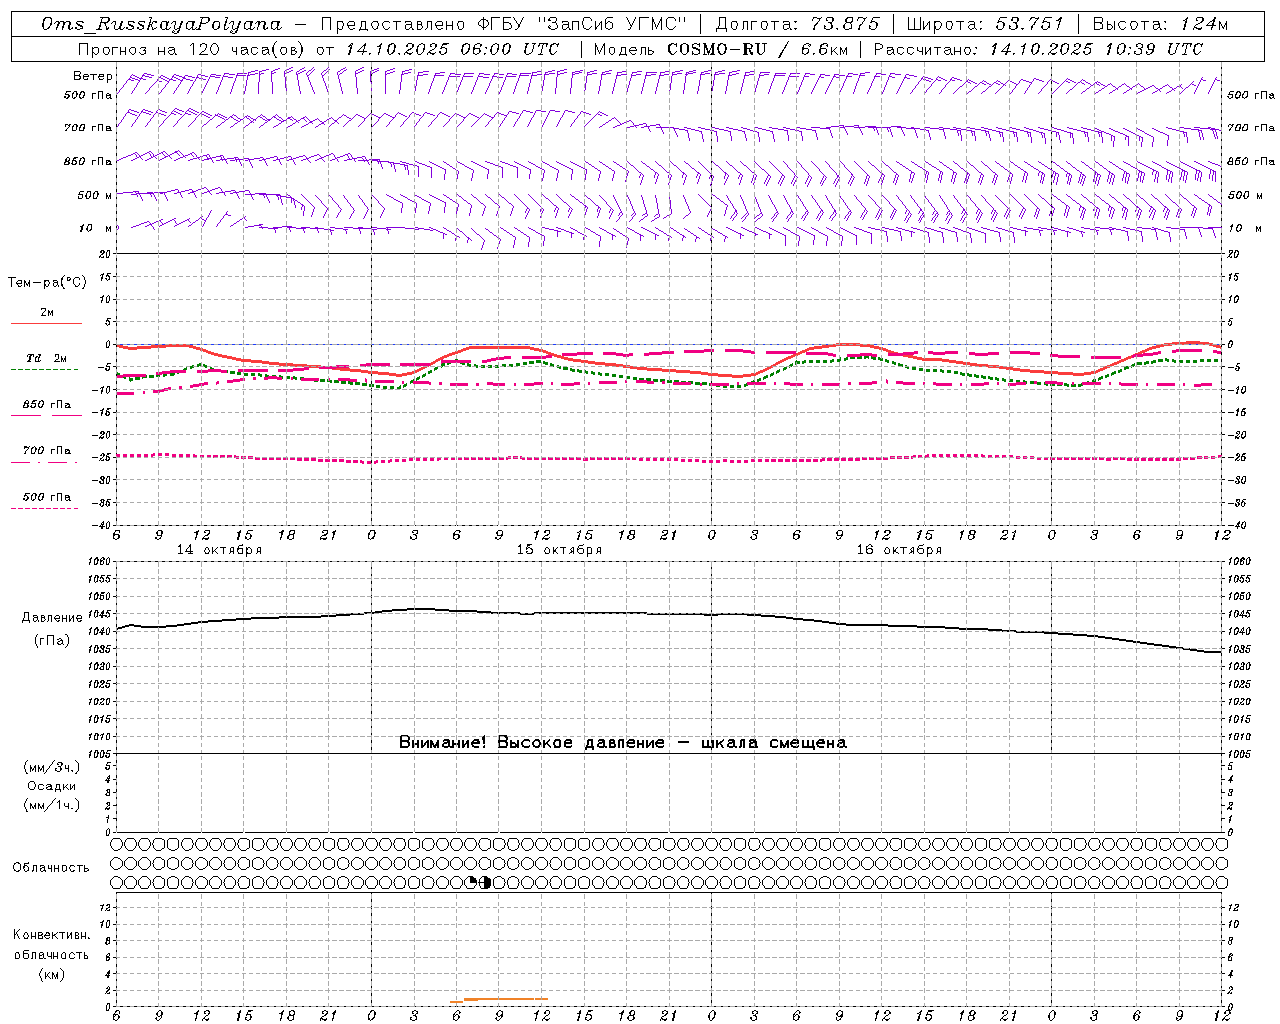Click the forecast start time 14.10.2025 06:00 UTC
This screenshot has width=1280, height=1024.
click(452, 49)
